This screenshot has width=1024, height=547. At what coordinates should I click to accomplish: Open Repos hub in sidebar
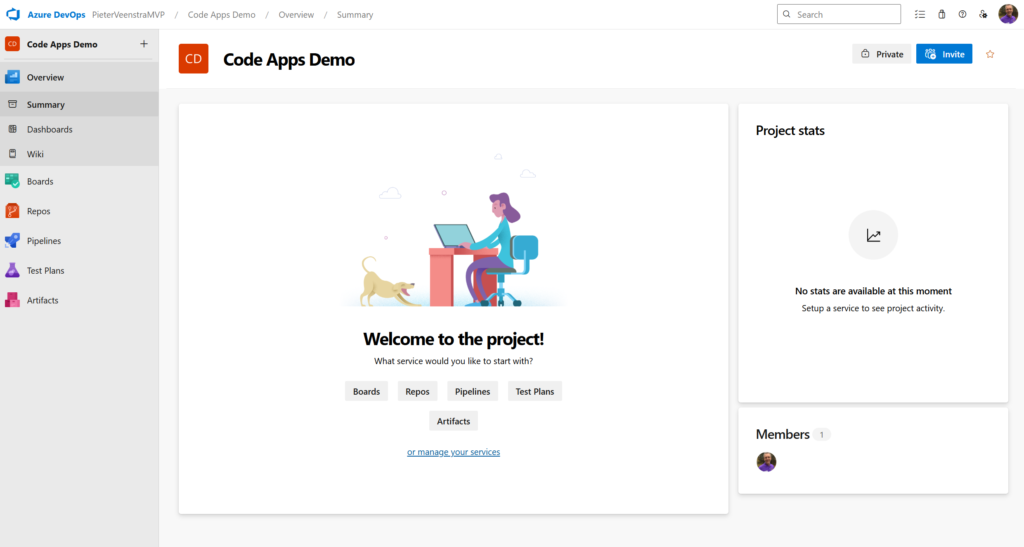tap(79, 211)
